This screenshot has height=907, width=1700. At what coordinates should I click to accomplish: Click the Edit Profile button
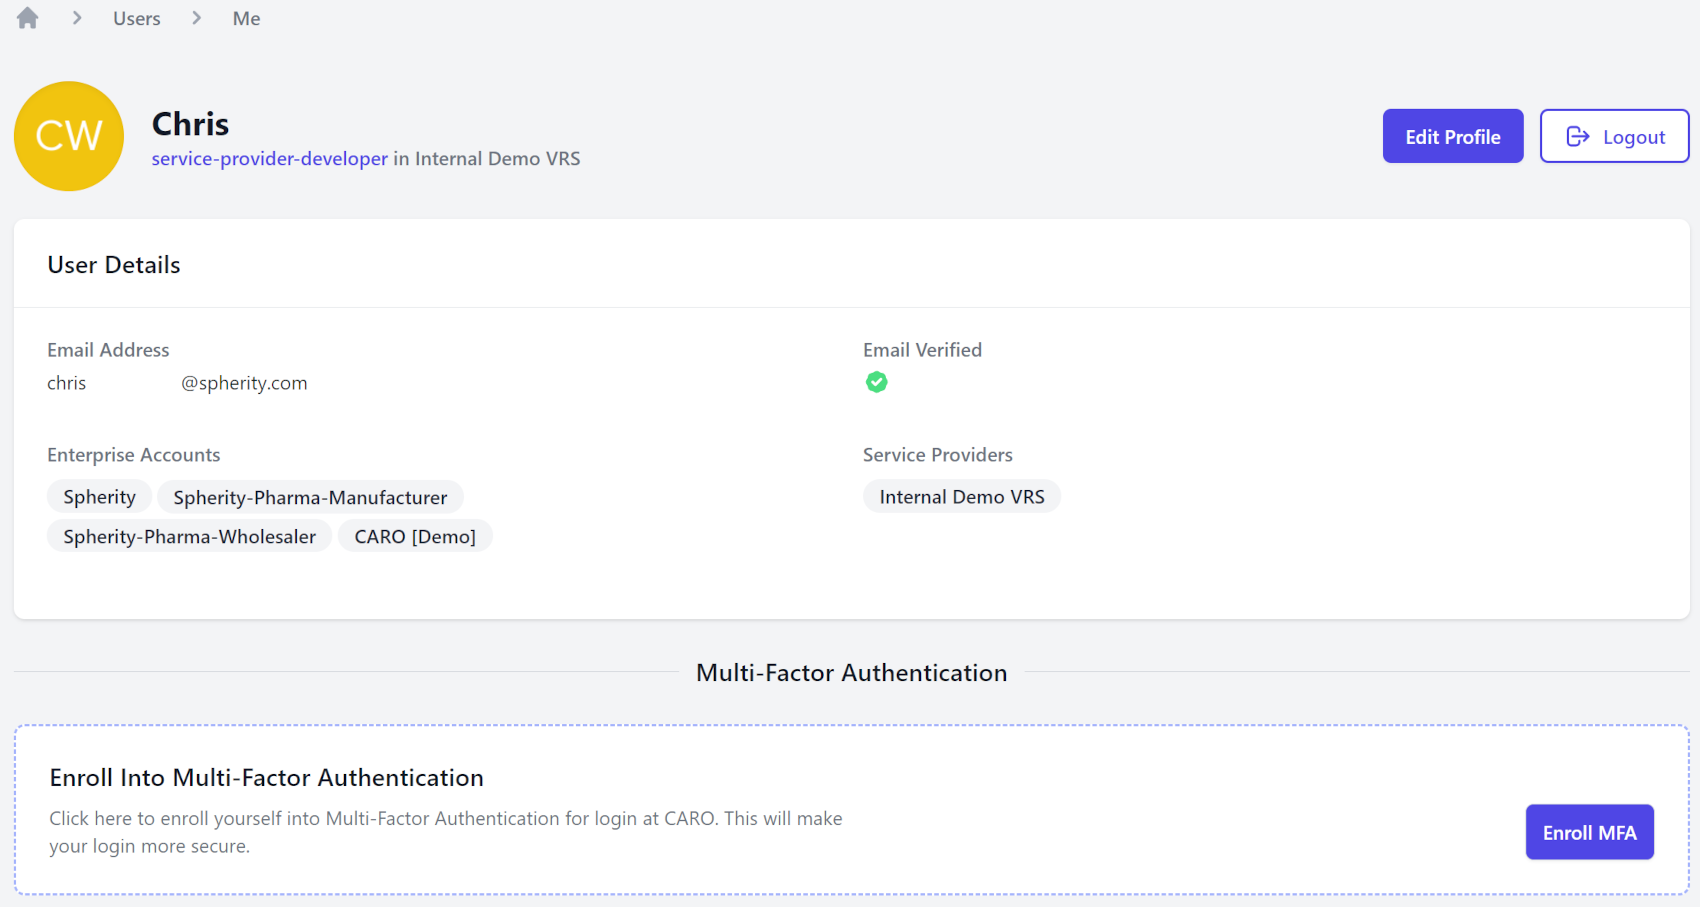coord(1452,136)
